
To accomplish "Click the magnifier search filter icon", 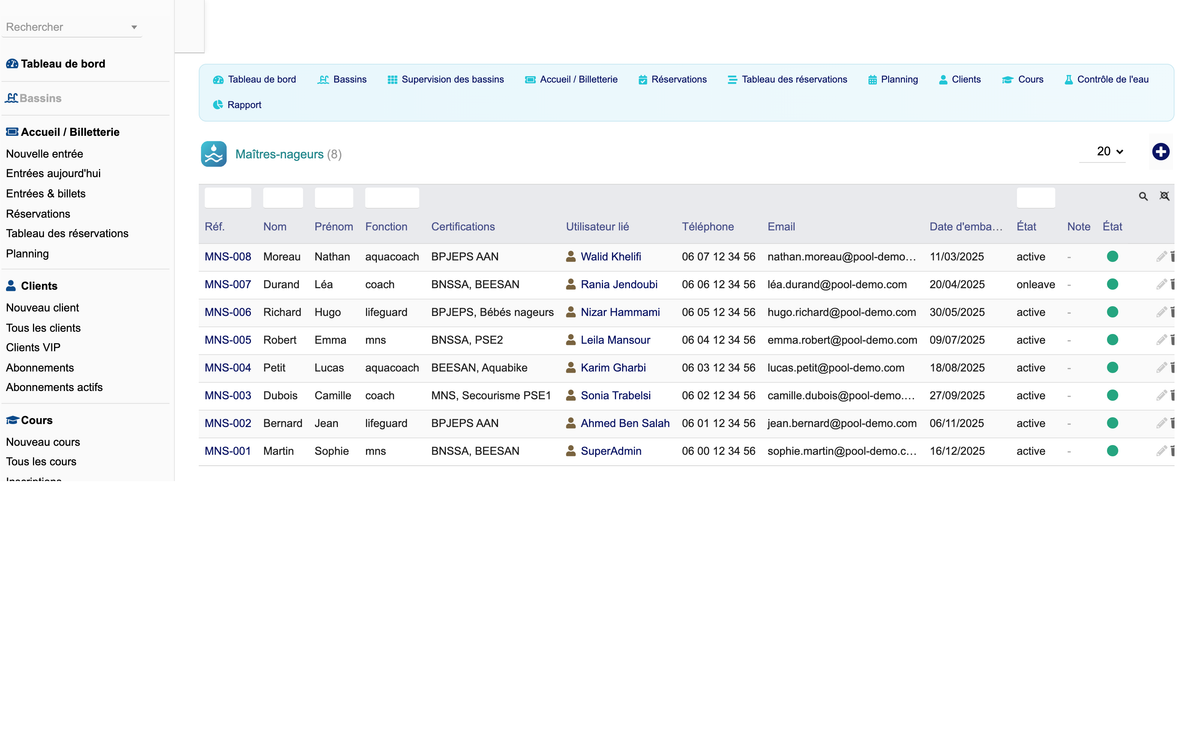I will tap(1143, 196).
